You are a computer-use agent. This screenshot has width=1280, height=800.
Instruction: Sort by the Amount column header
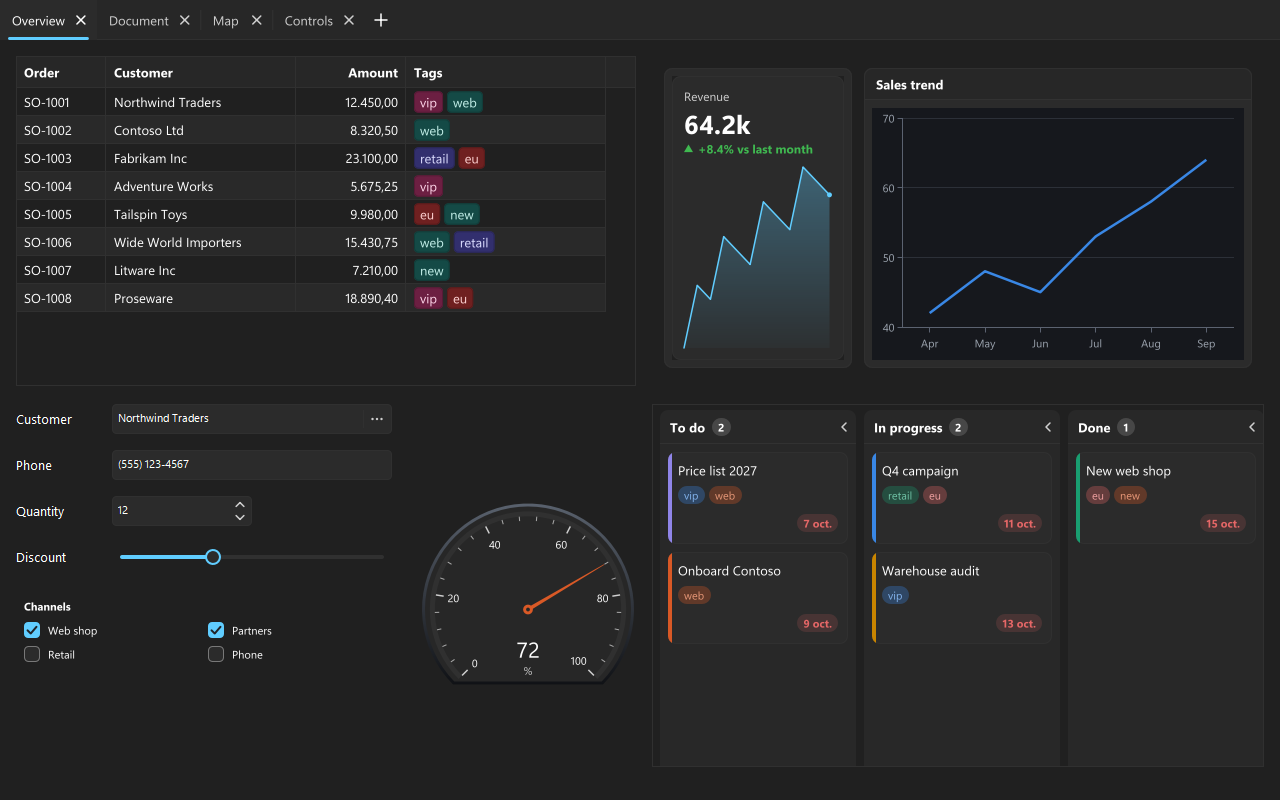(x=351, y=73)
